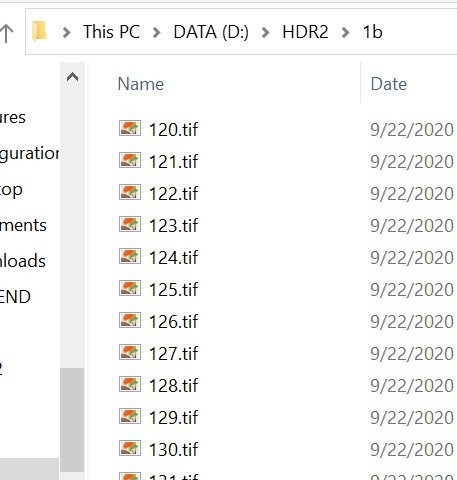The height and width of the screenshot is (480, 457).
Task: Click the folder icon in address bar
Action: click(39, 32)
